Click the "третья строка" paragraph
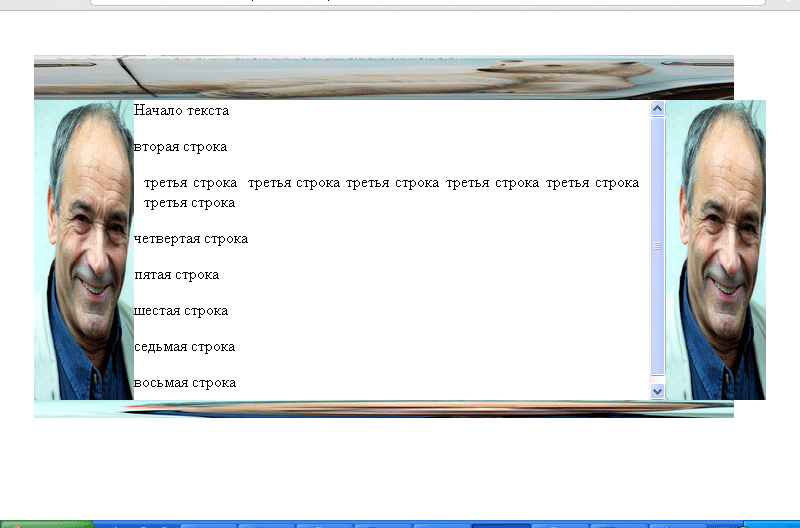Viewport: 800px width, 528px height. (391, 192)
